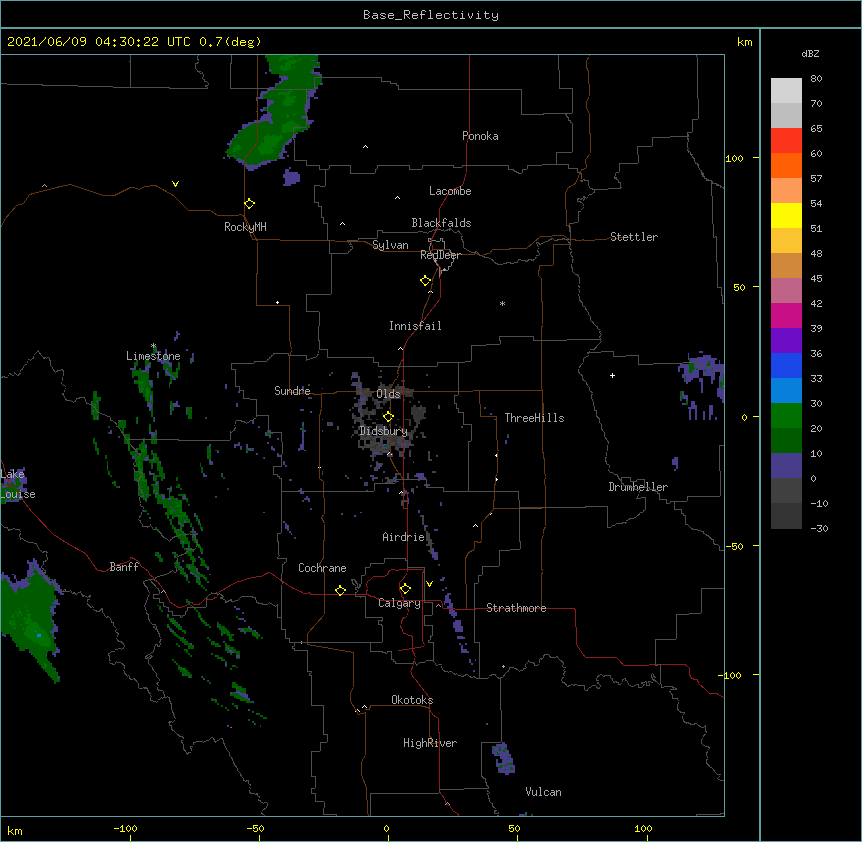Select the km unit label at top right
Screen dimensions: 862x842
tap(744, 42)
